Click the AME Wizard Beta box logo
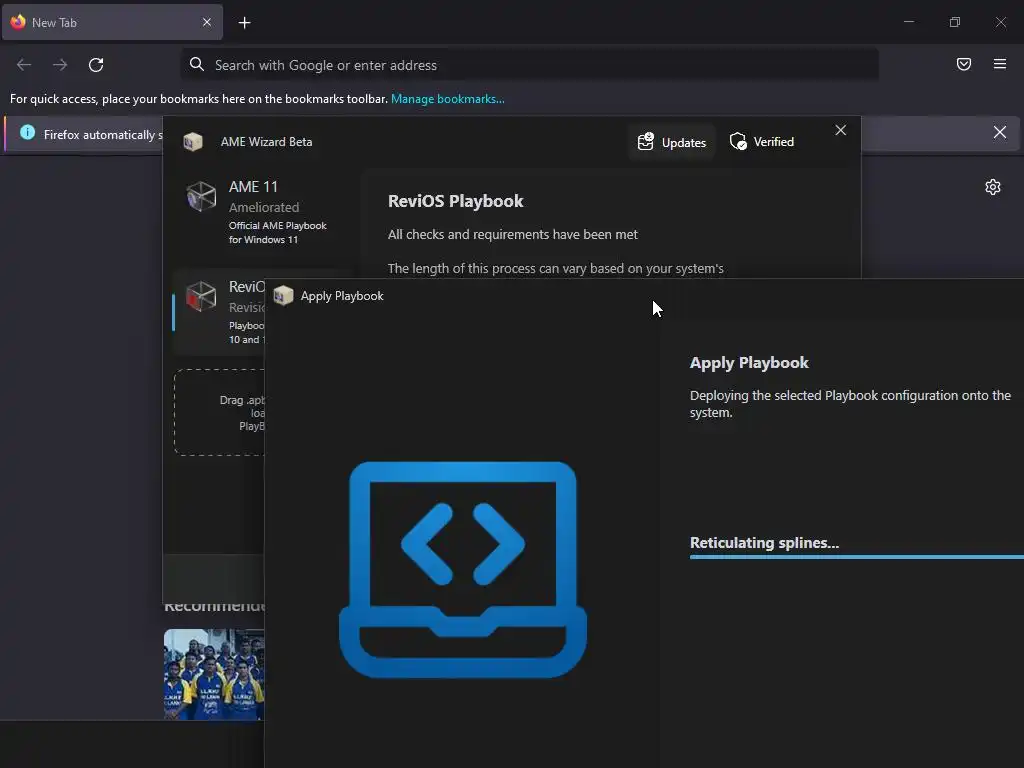 (x=193, y=142)
